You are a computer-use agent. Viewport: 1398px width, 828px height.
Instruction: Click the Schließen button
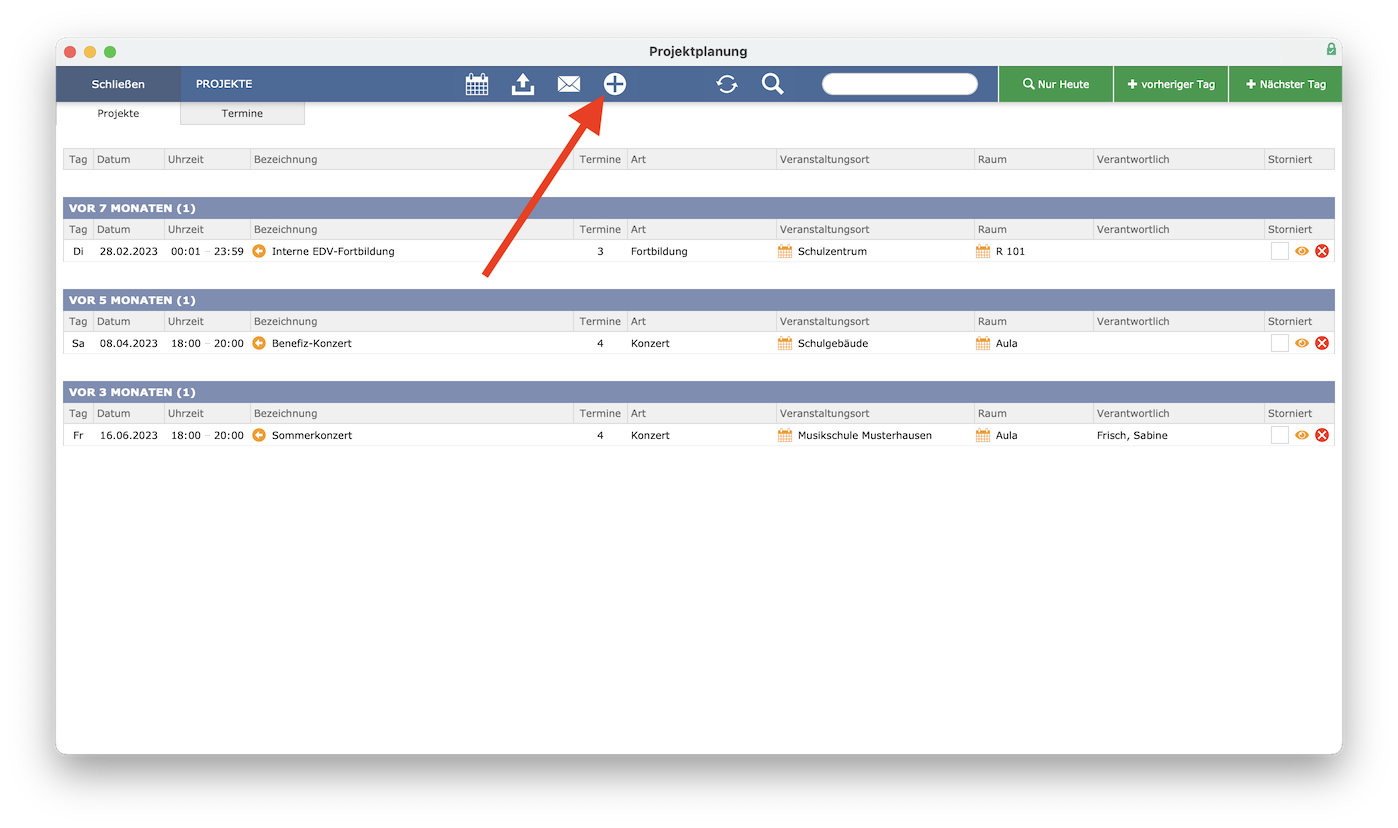coord(118,84)
